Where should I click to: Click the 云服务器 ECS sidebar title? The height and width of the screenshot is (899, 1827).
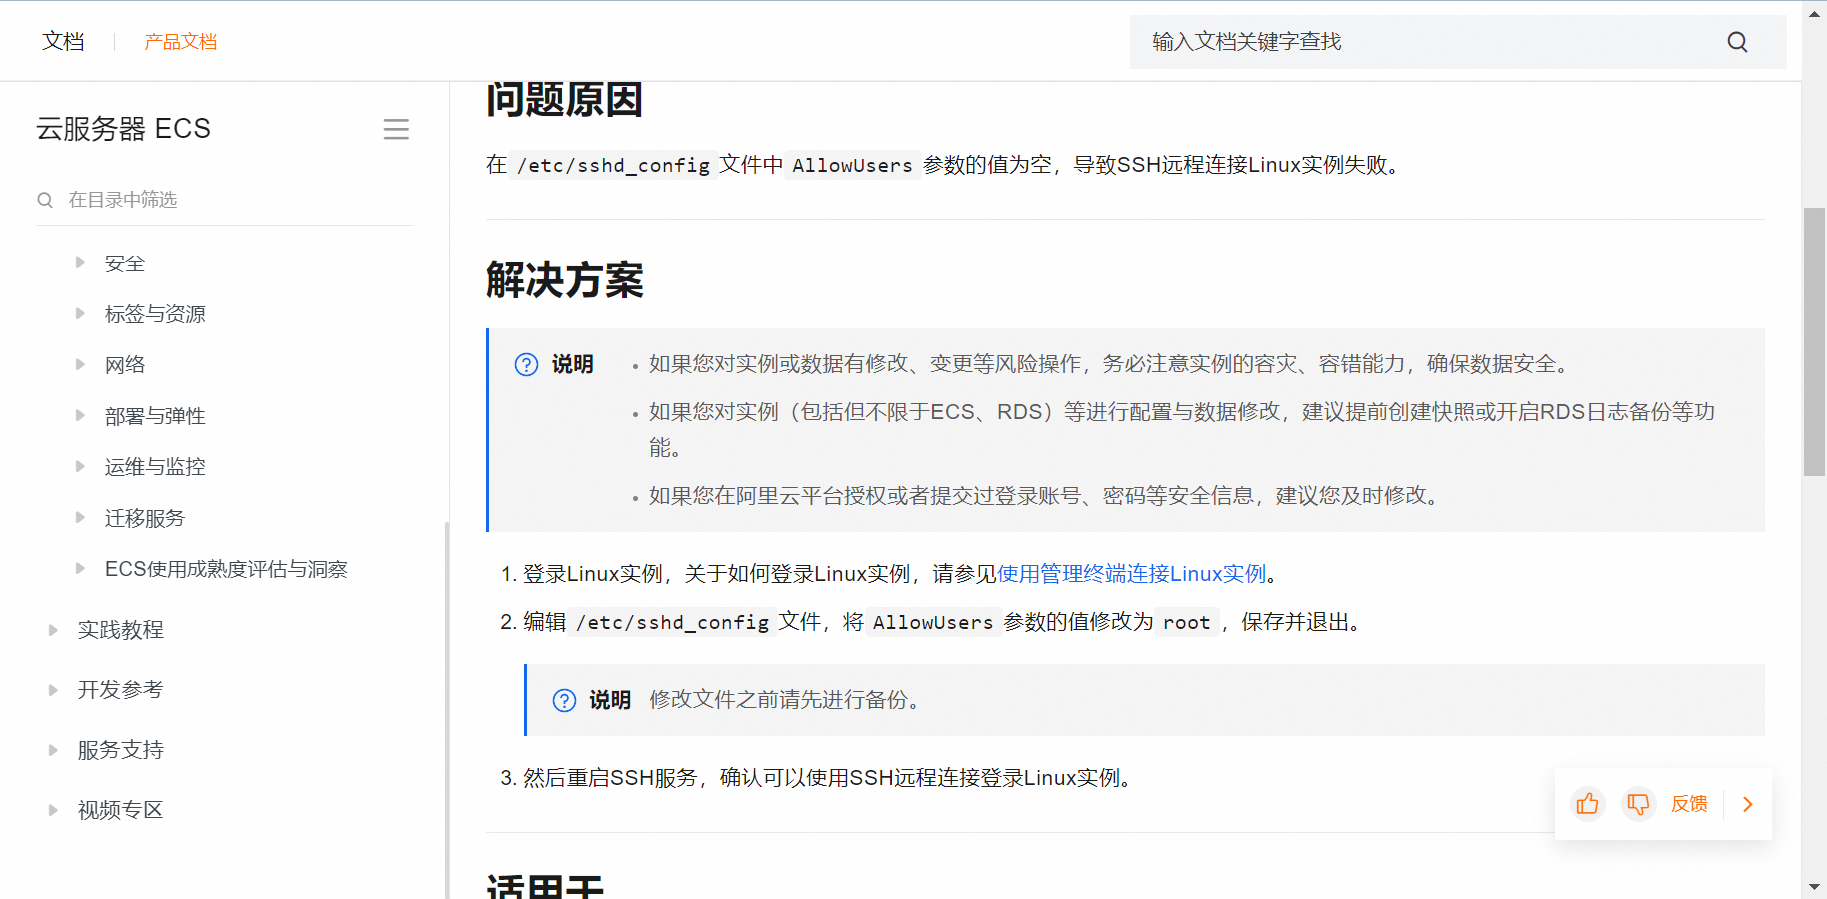click(x=124, y=129)
